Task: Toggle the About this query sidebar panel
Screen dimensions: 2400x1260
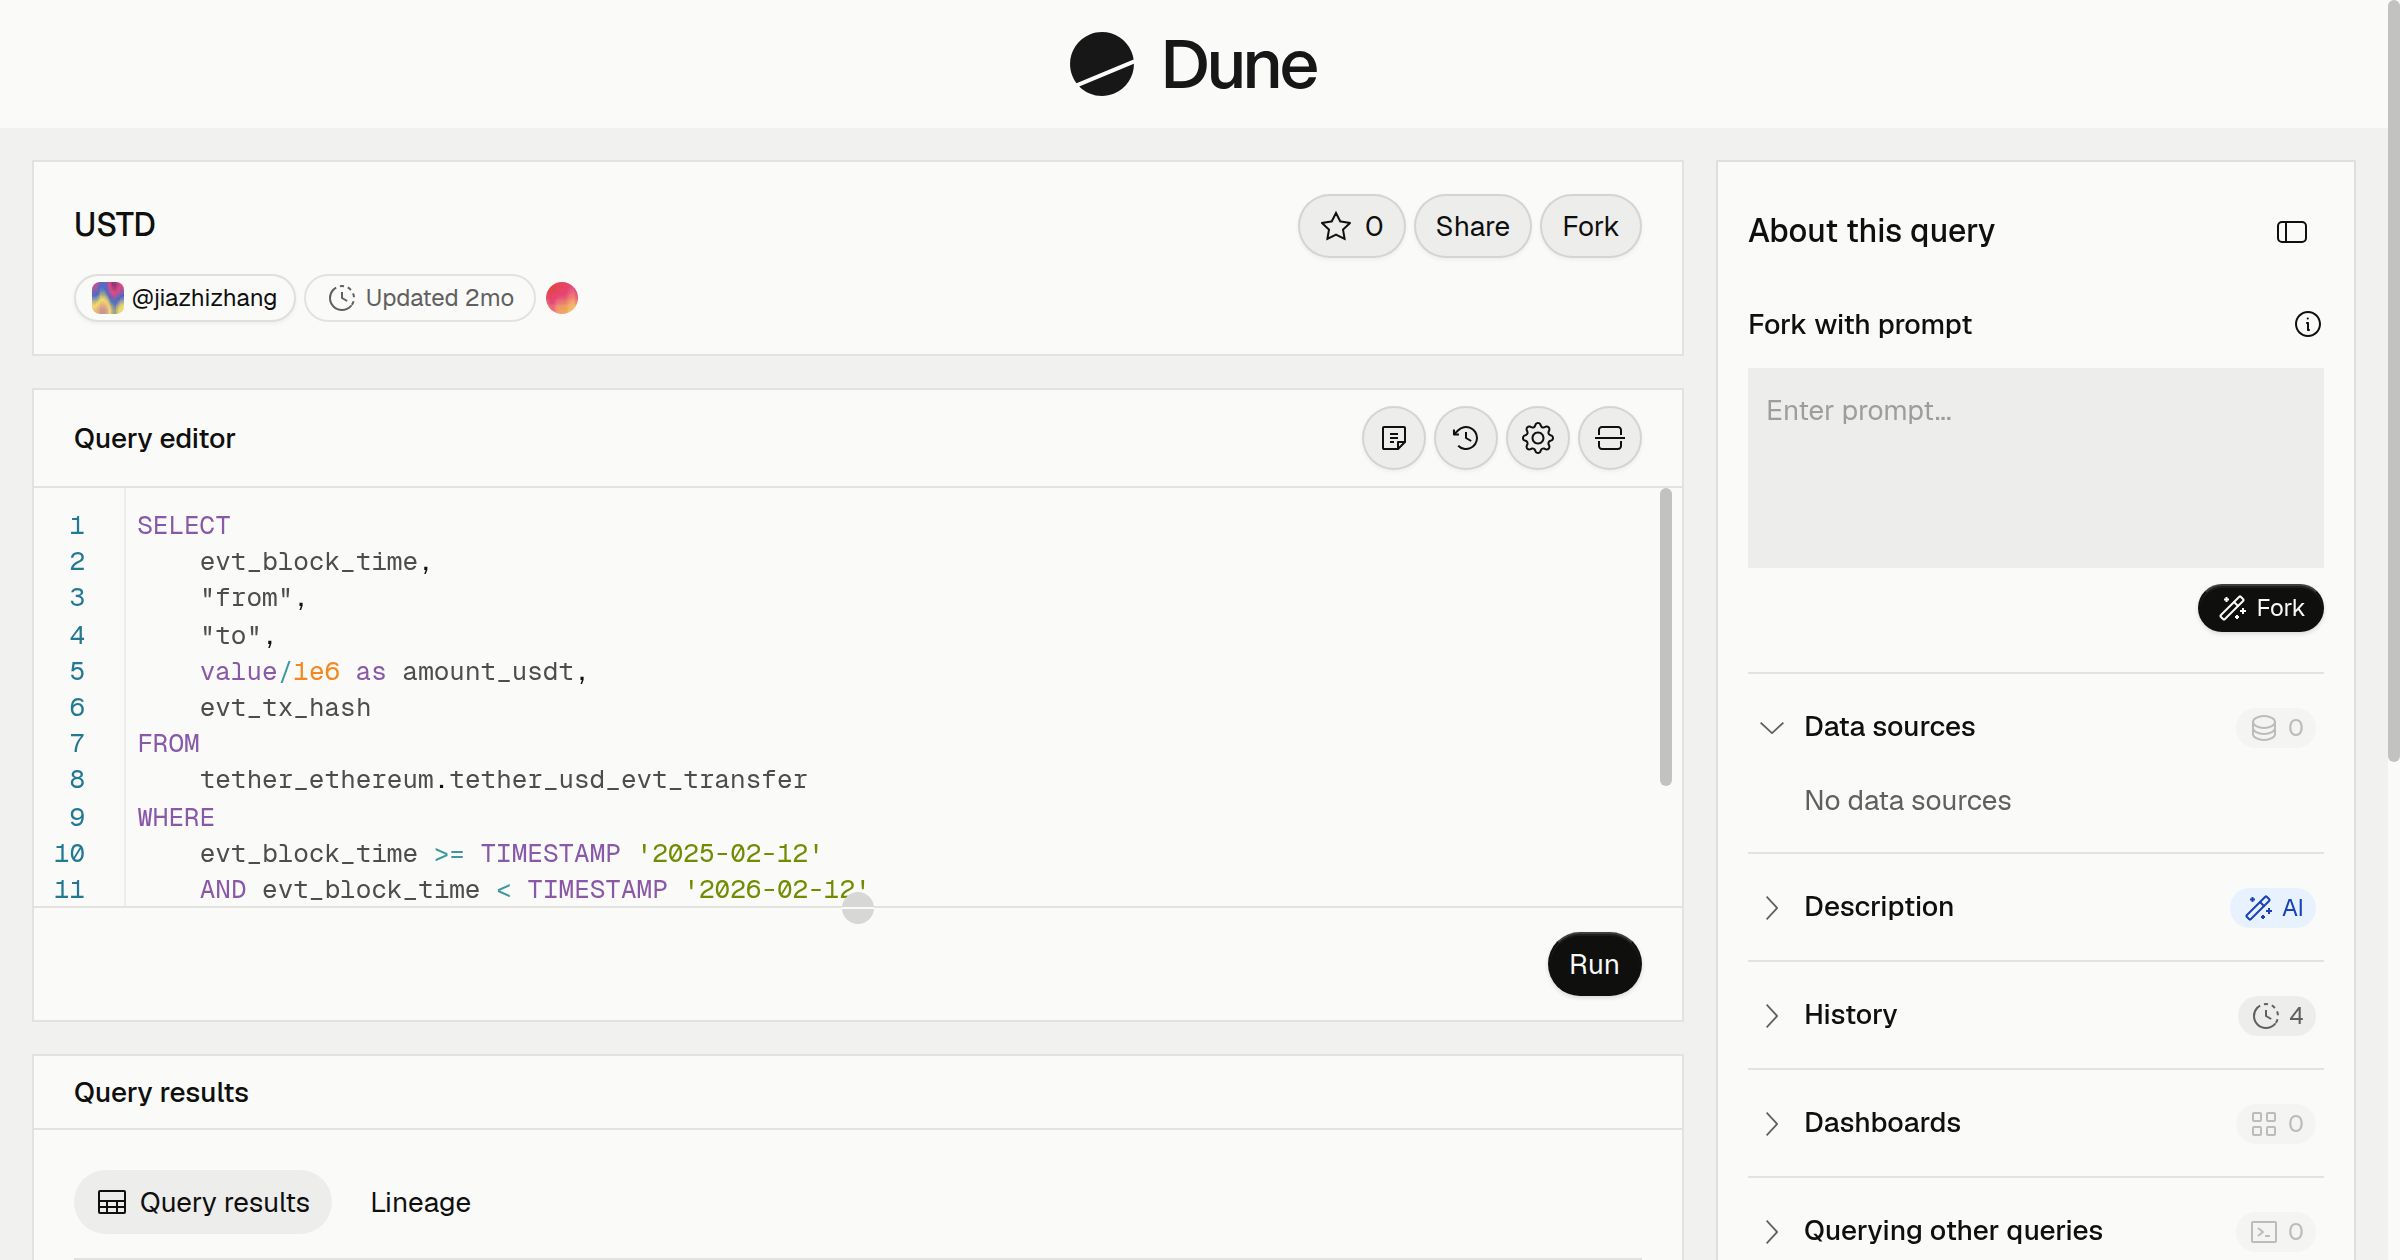Action: pos(2291,232)
